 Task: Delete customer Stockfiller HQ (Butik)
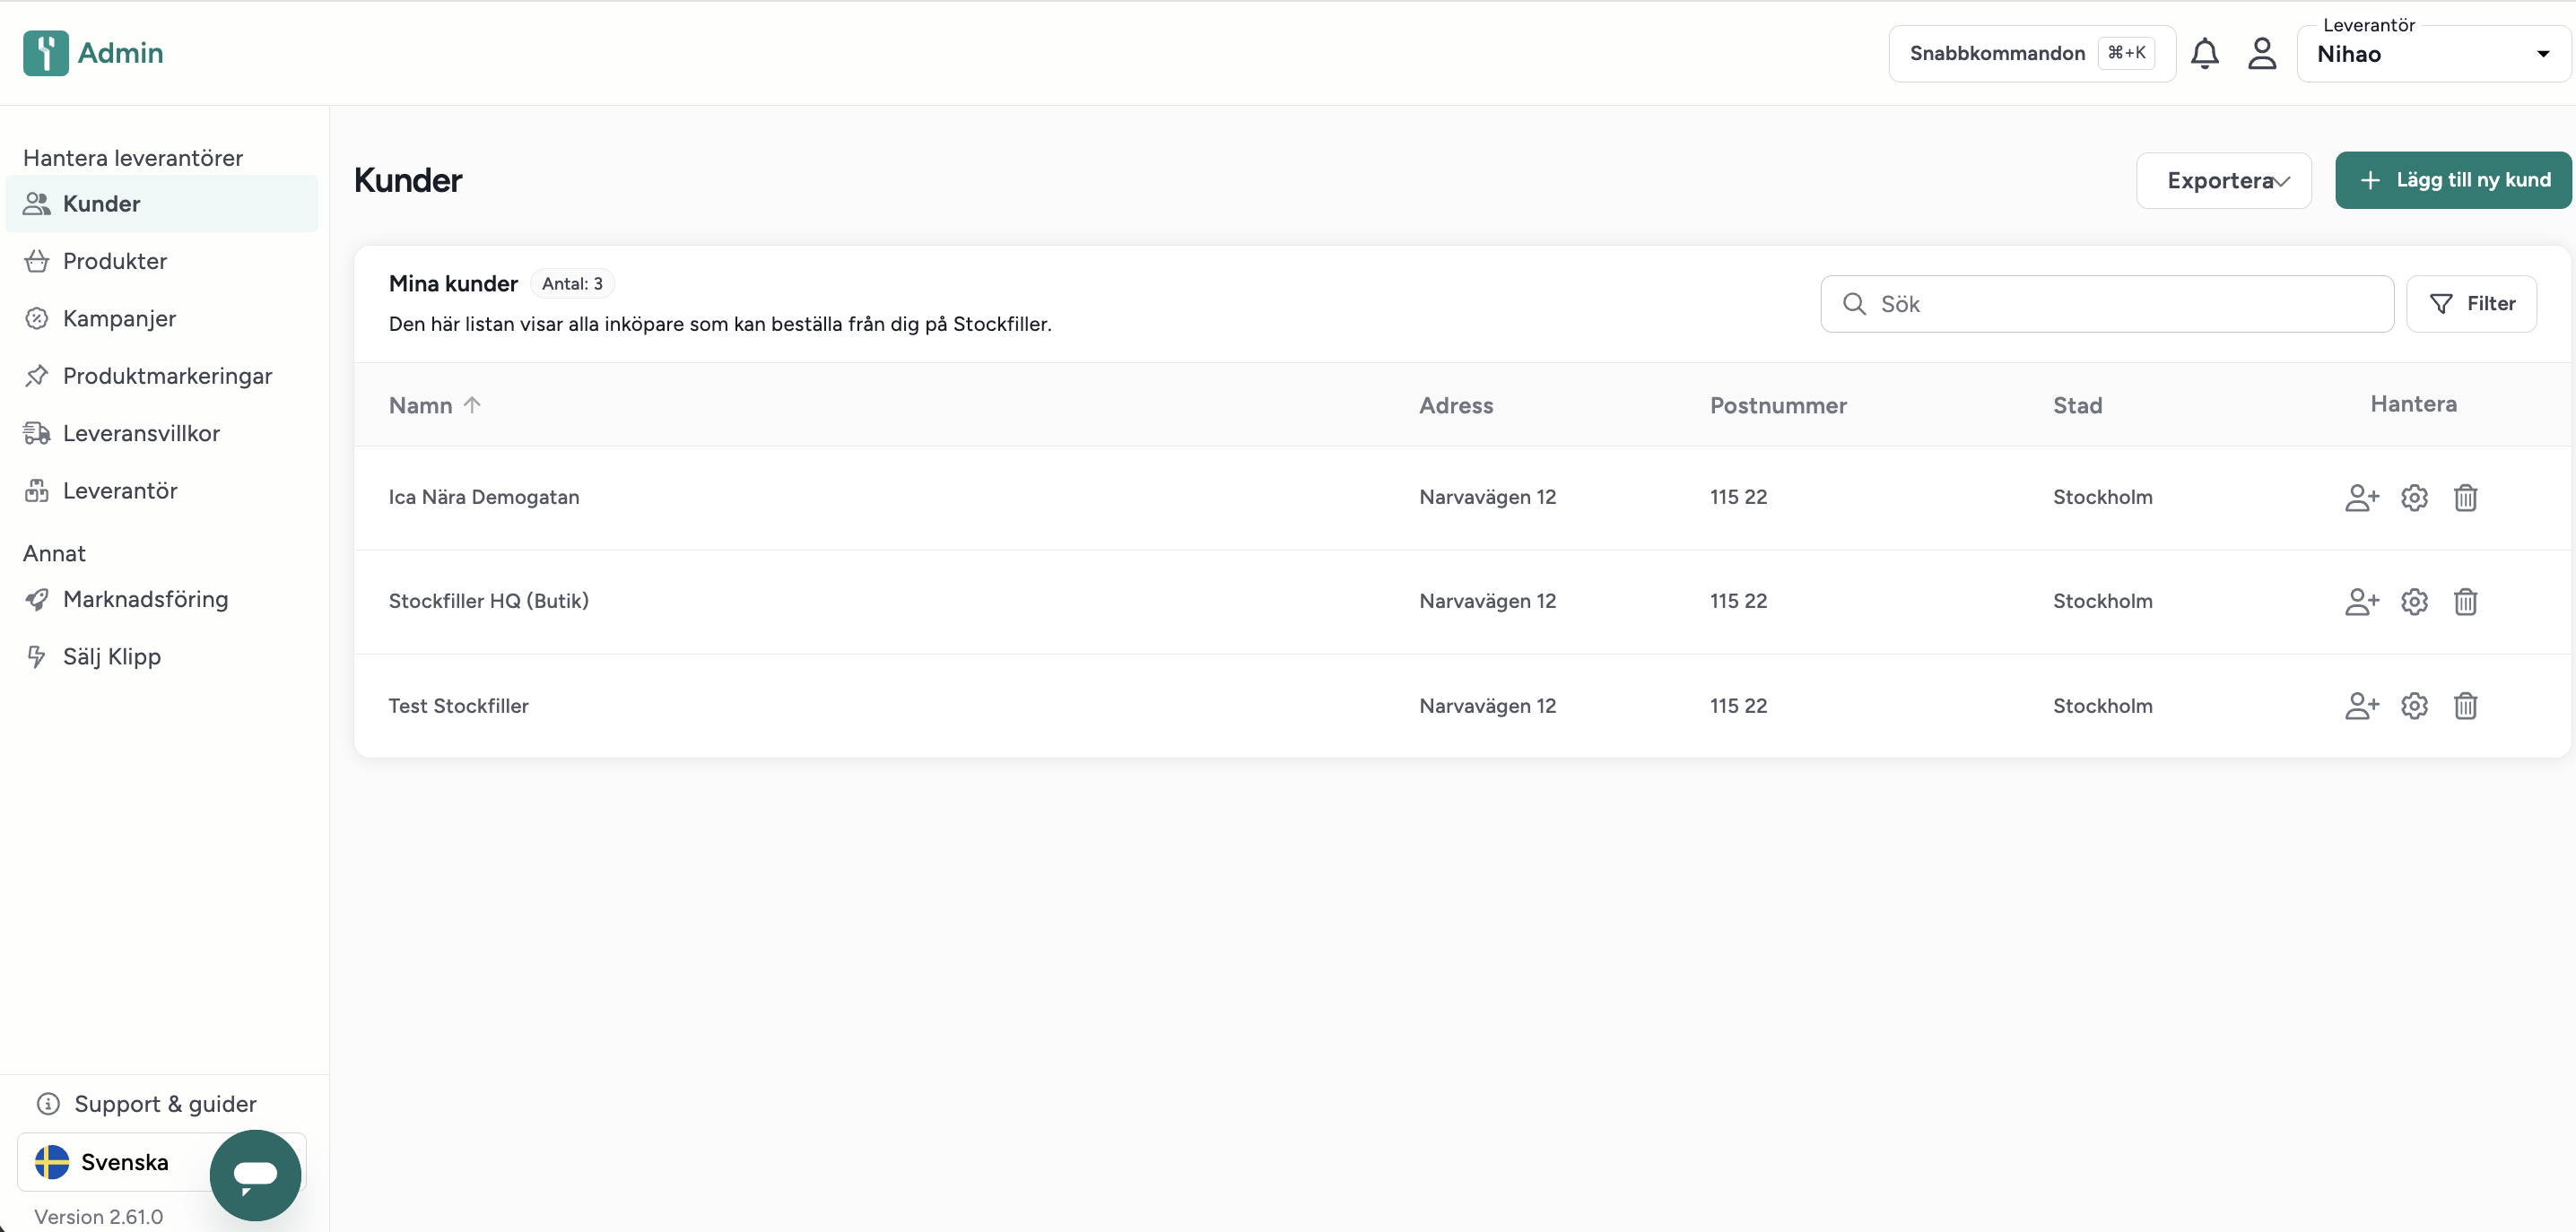pos(2465,601)
